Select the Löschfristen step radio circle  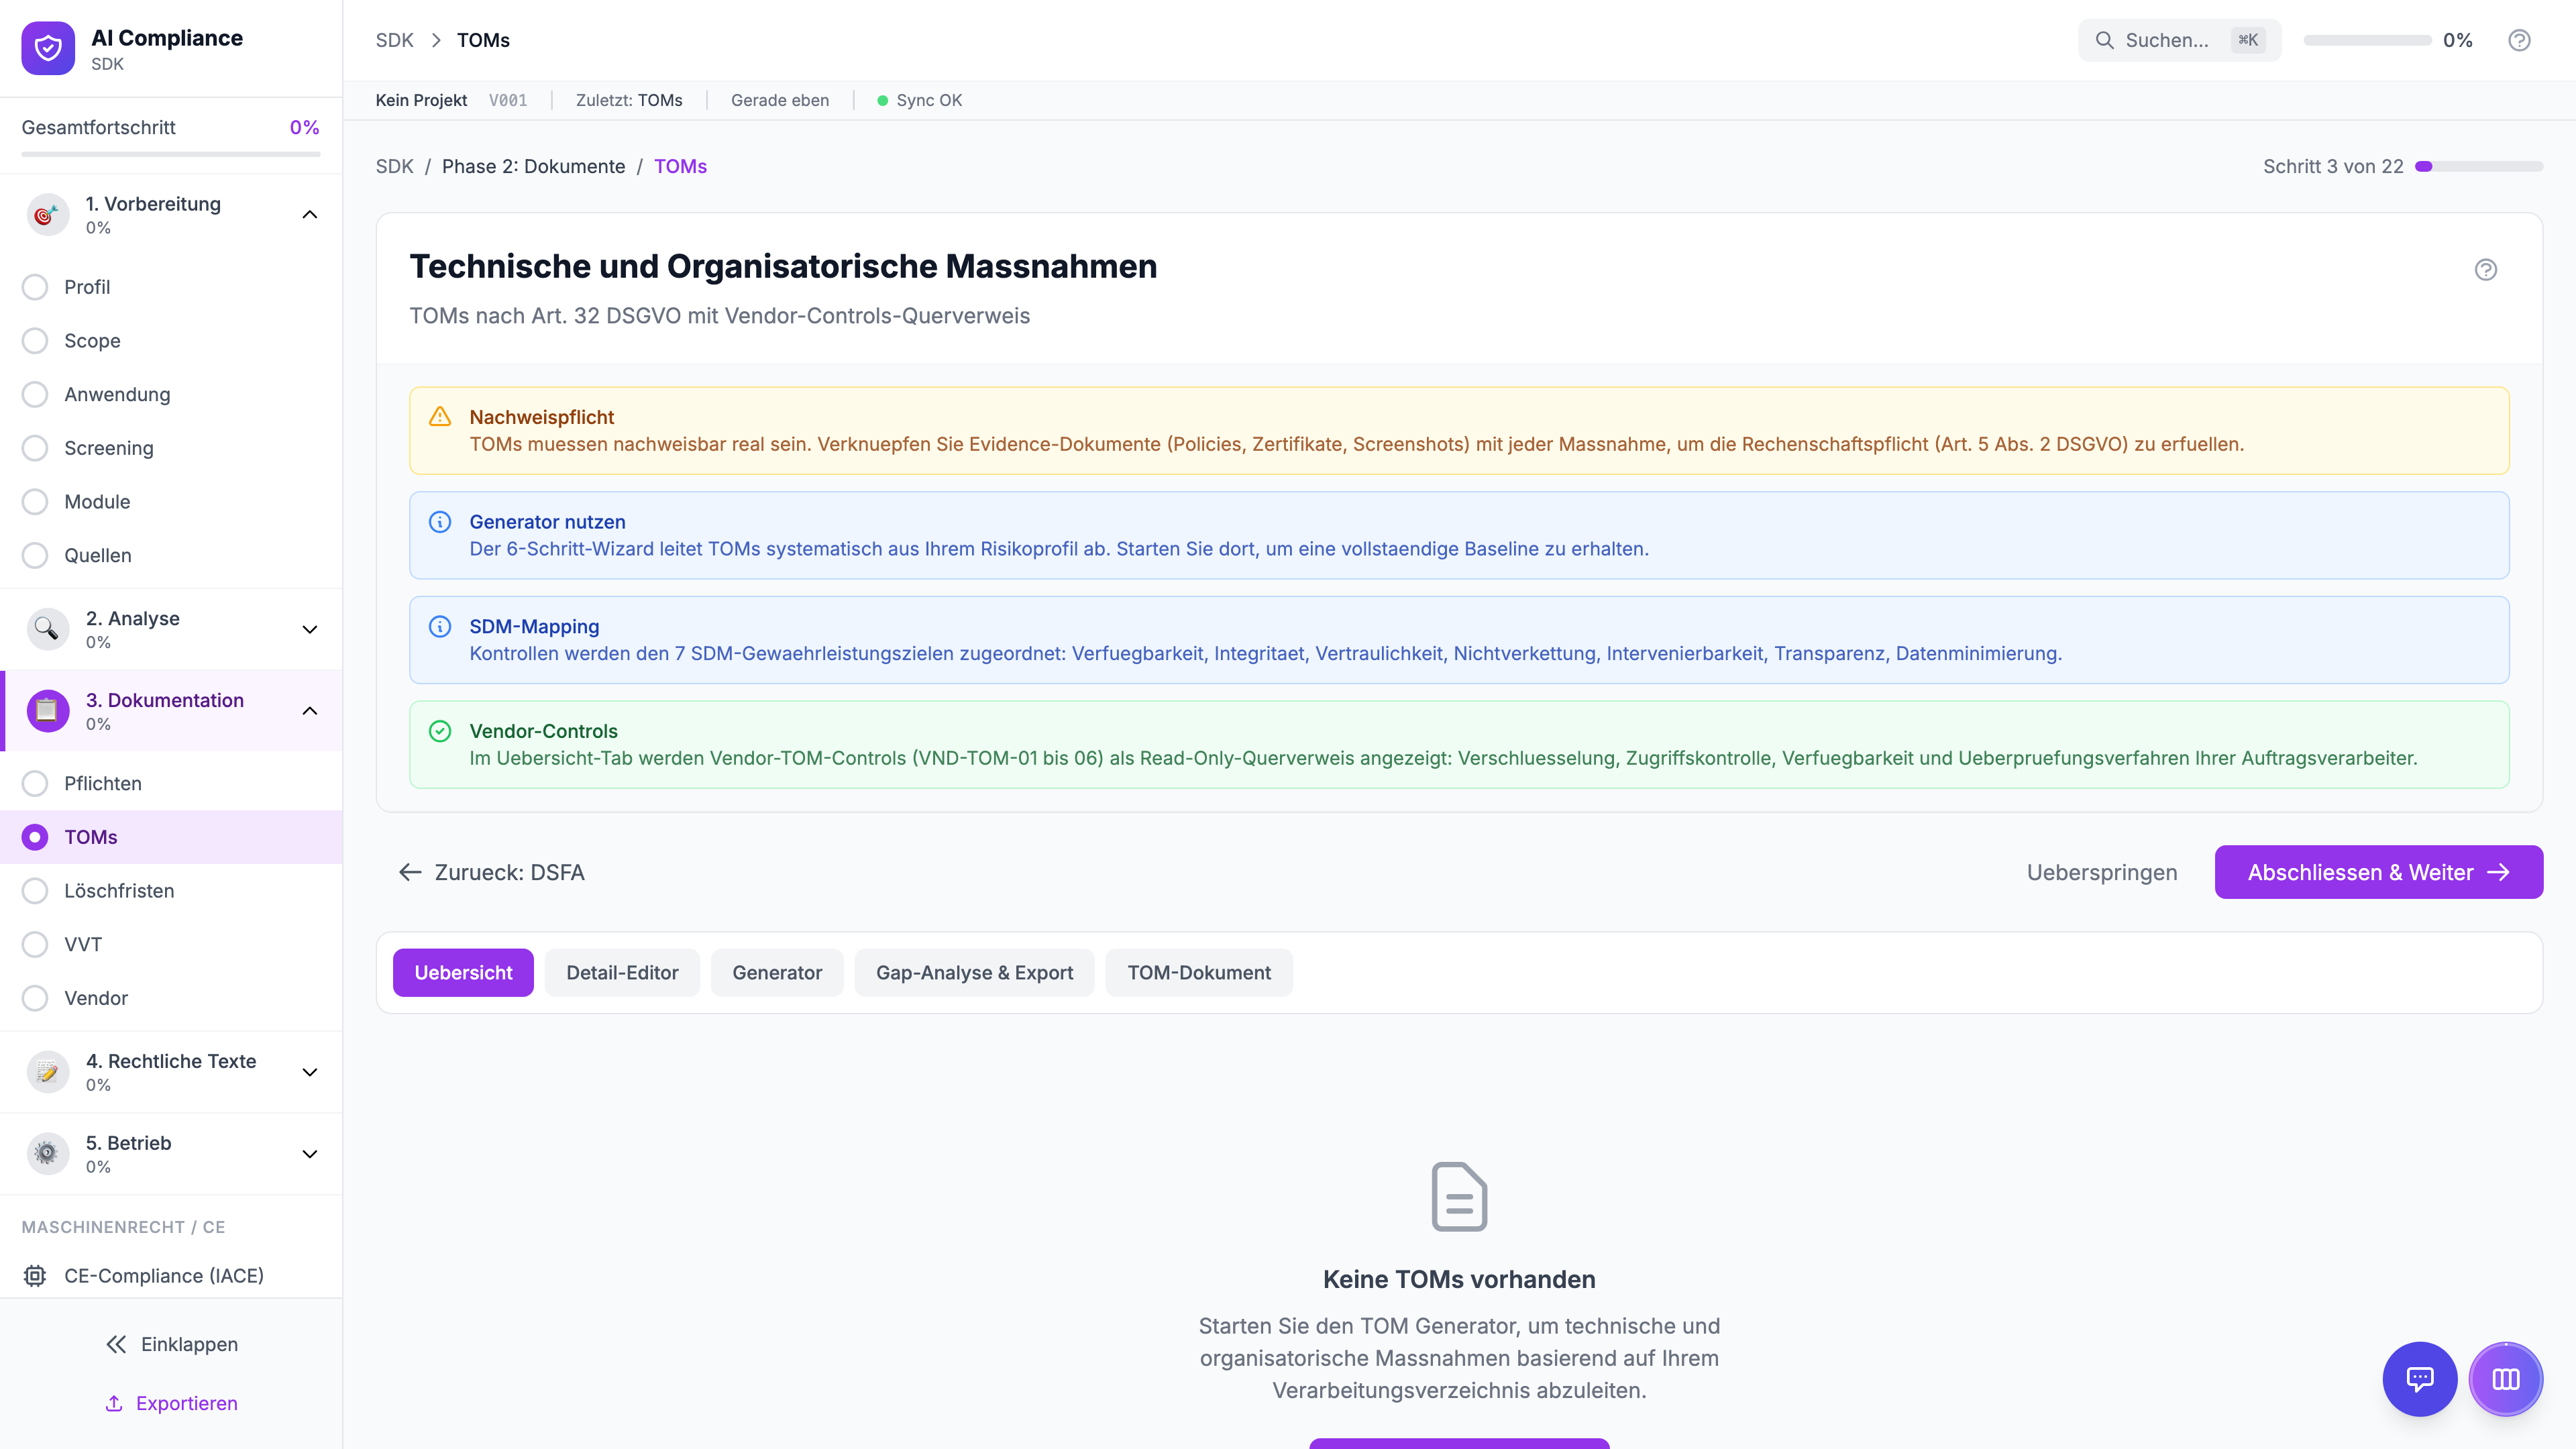click(35, 891)
